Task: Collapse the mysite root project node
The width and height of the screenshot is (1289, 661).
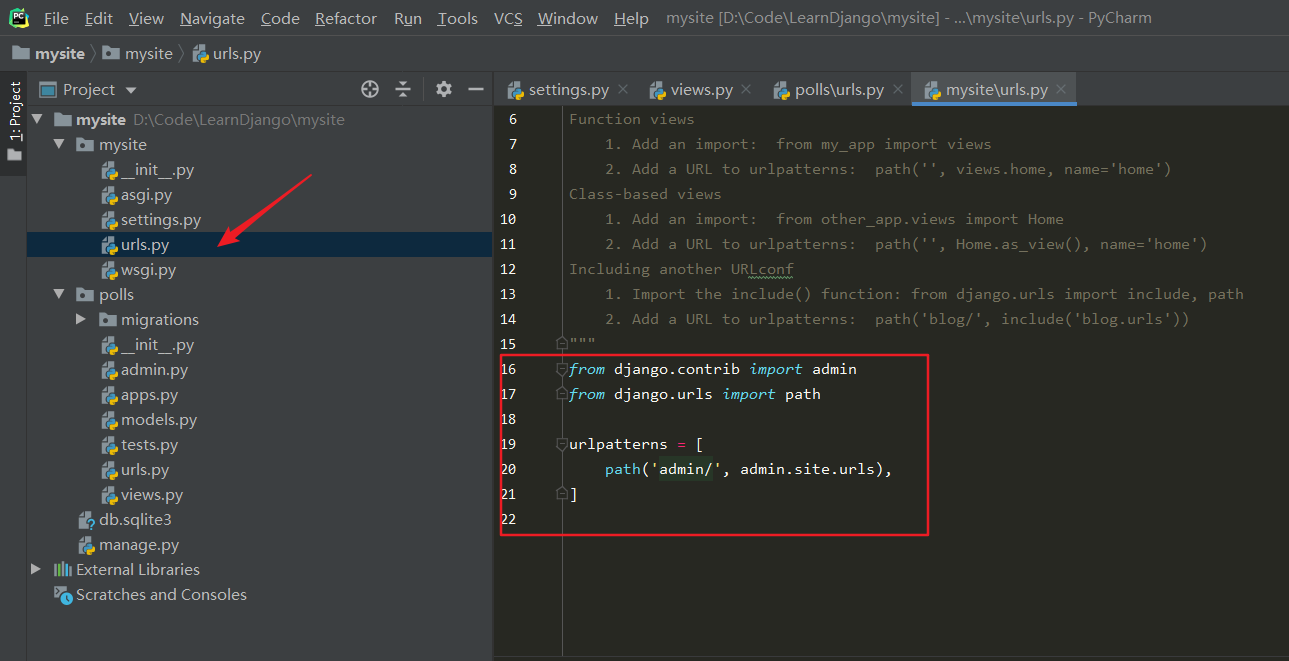Action: tap(37, 119)
